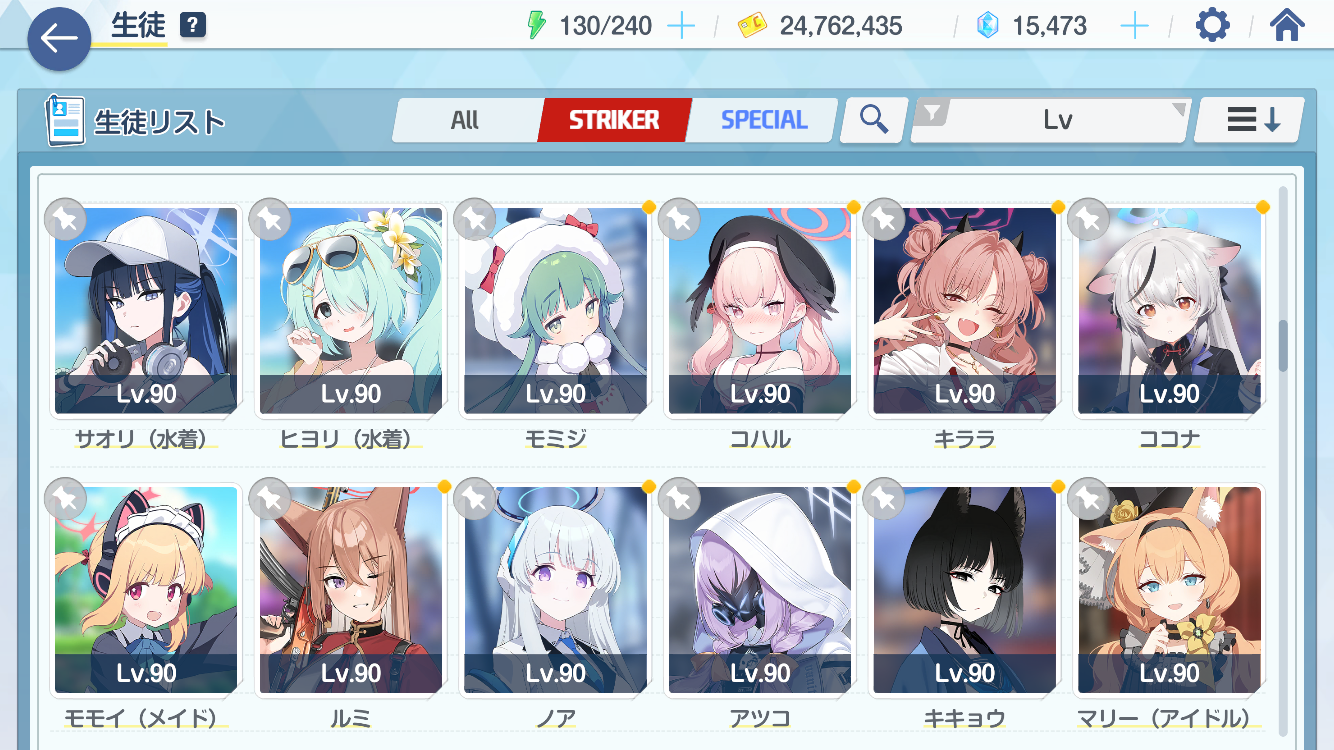This screenshot has height=750, width=1334.
Task: Open the help question mark icon
Action: [x=193, y=25]
